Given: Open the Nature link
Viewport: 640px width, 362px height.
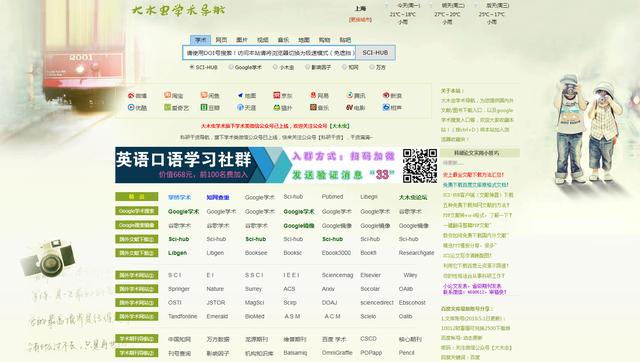Looking at the screenshot, I should click(215, 289).
